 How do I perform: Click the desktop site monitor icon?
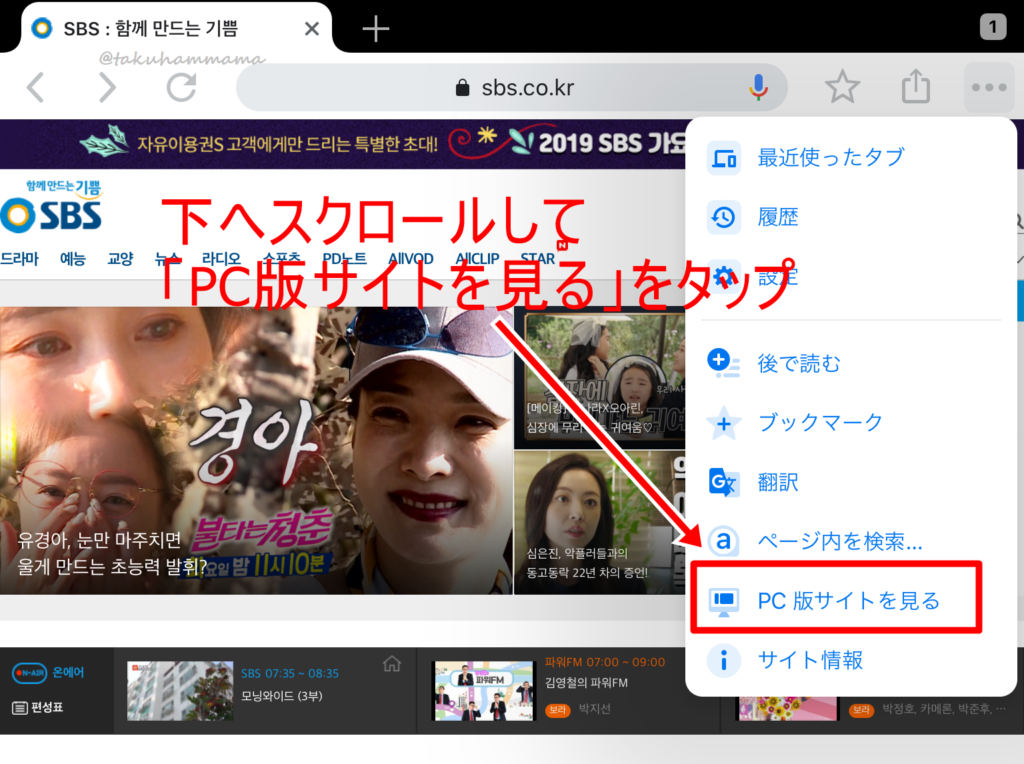[x=724, y=601]
